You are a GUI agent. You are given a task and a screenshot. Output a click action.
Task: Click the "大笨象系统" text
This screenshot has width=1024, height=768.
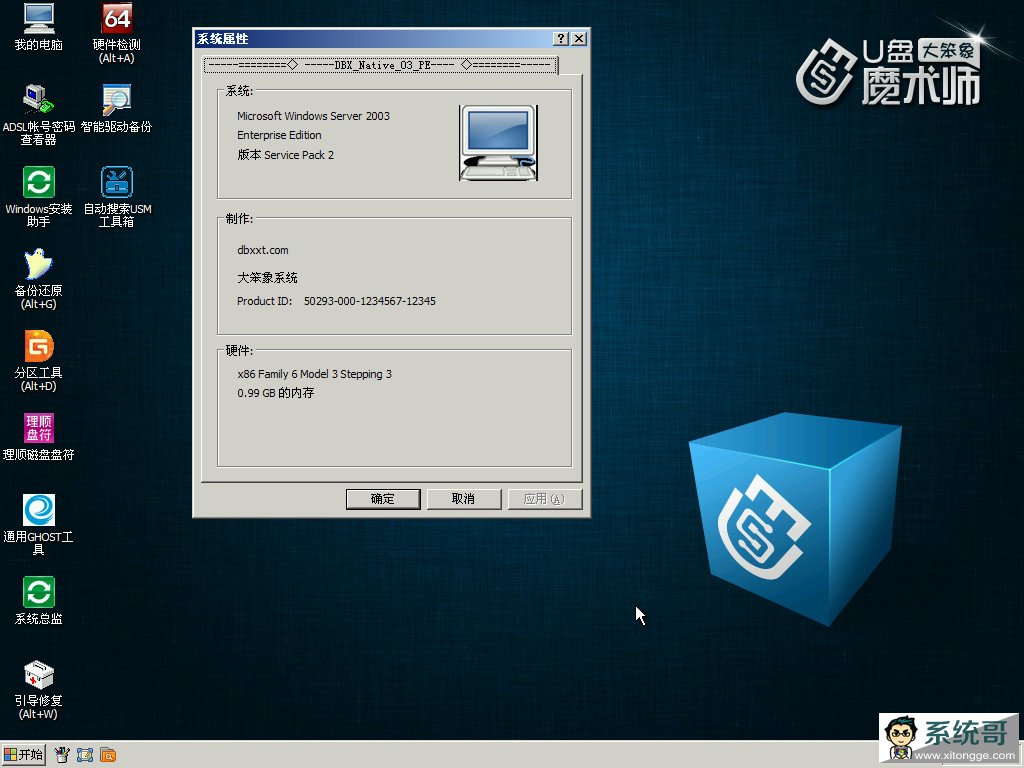[267, 278]
